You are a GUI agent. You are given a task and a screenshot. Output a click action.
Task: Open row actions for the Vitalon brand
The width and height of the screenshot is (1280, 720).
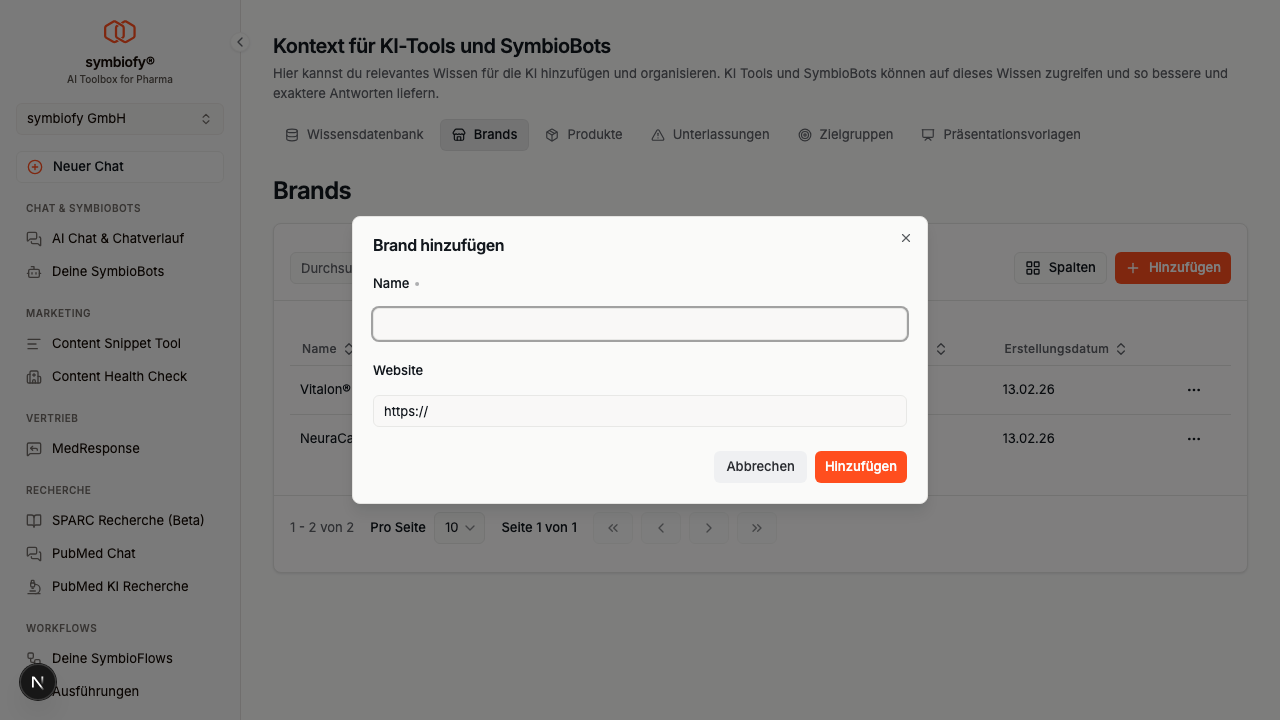[x=1193, y=390]
